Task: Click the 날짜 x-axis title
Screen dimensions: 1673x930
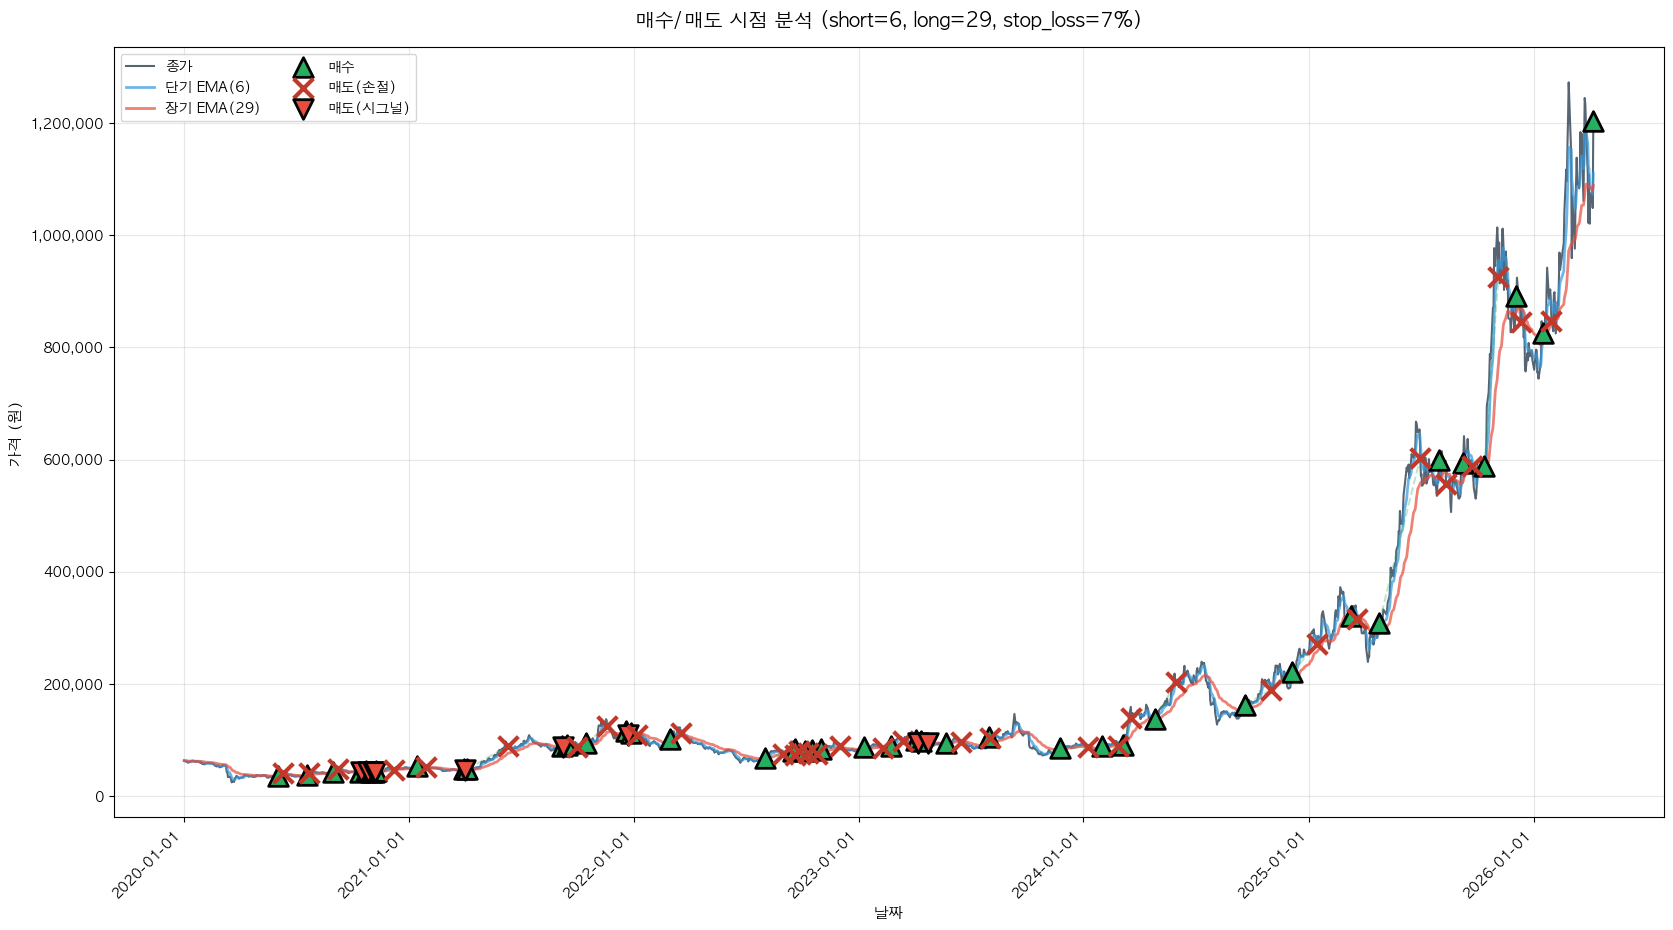Action: tap(888, 912)
